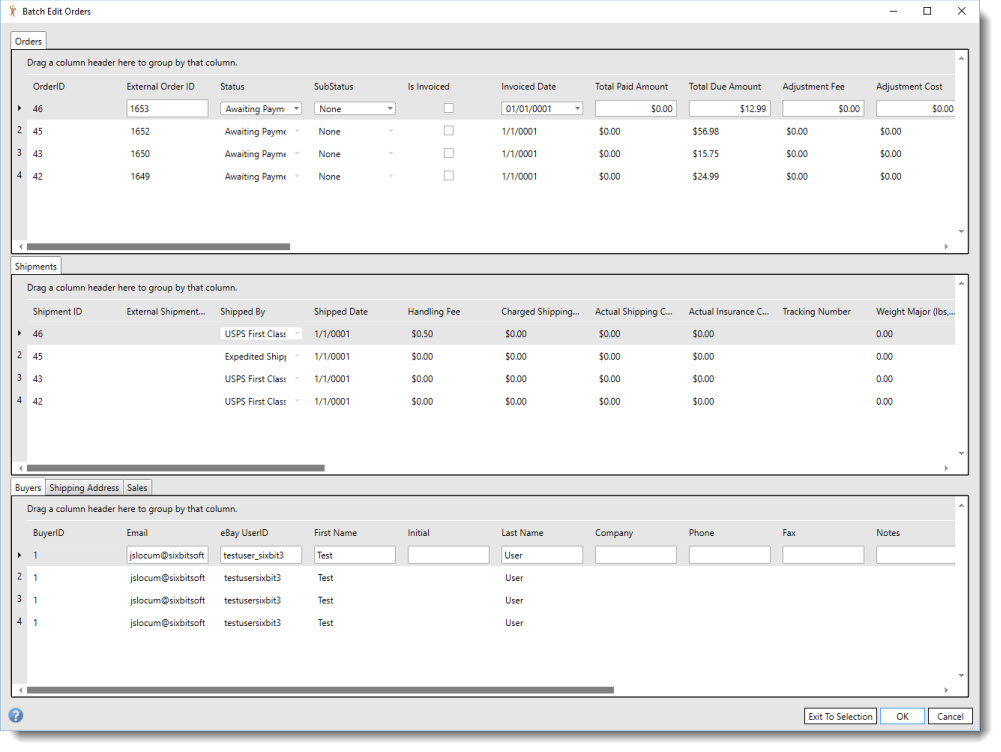Expand the Status dropdown for order 45

click(x=296, y=131)
